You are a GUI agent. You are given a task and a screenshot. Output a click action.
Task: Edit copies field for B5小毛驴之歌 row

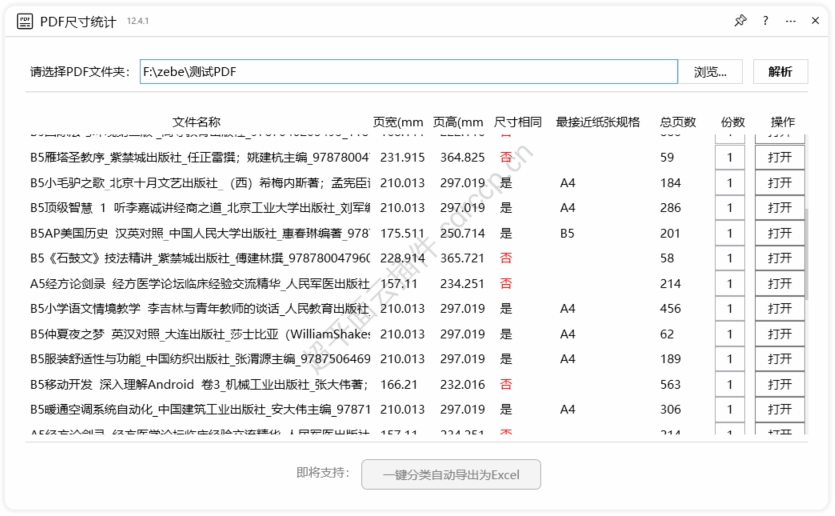click(x=730, y=183)
